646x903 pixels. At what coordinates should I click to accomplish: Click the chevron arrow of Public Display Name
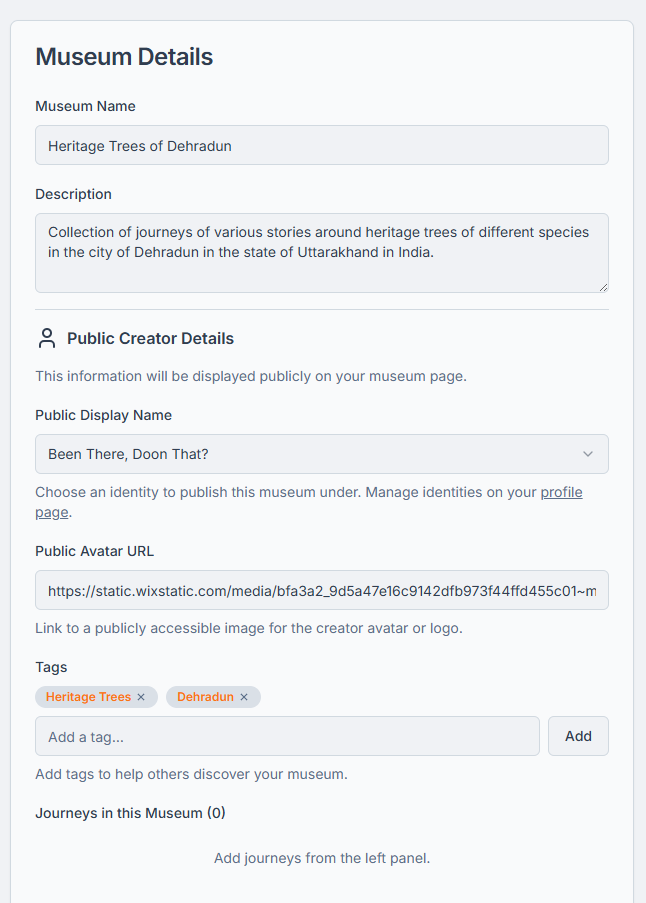pyautogui.click(x=588, y=454)
